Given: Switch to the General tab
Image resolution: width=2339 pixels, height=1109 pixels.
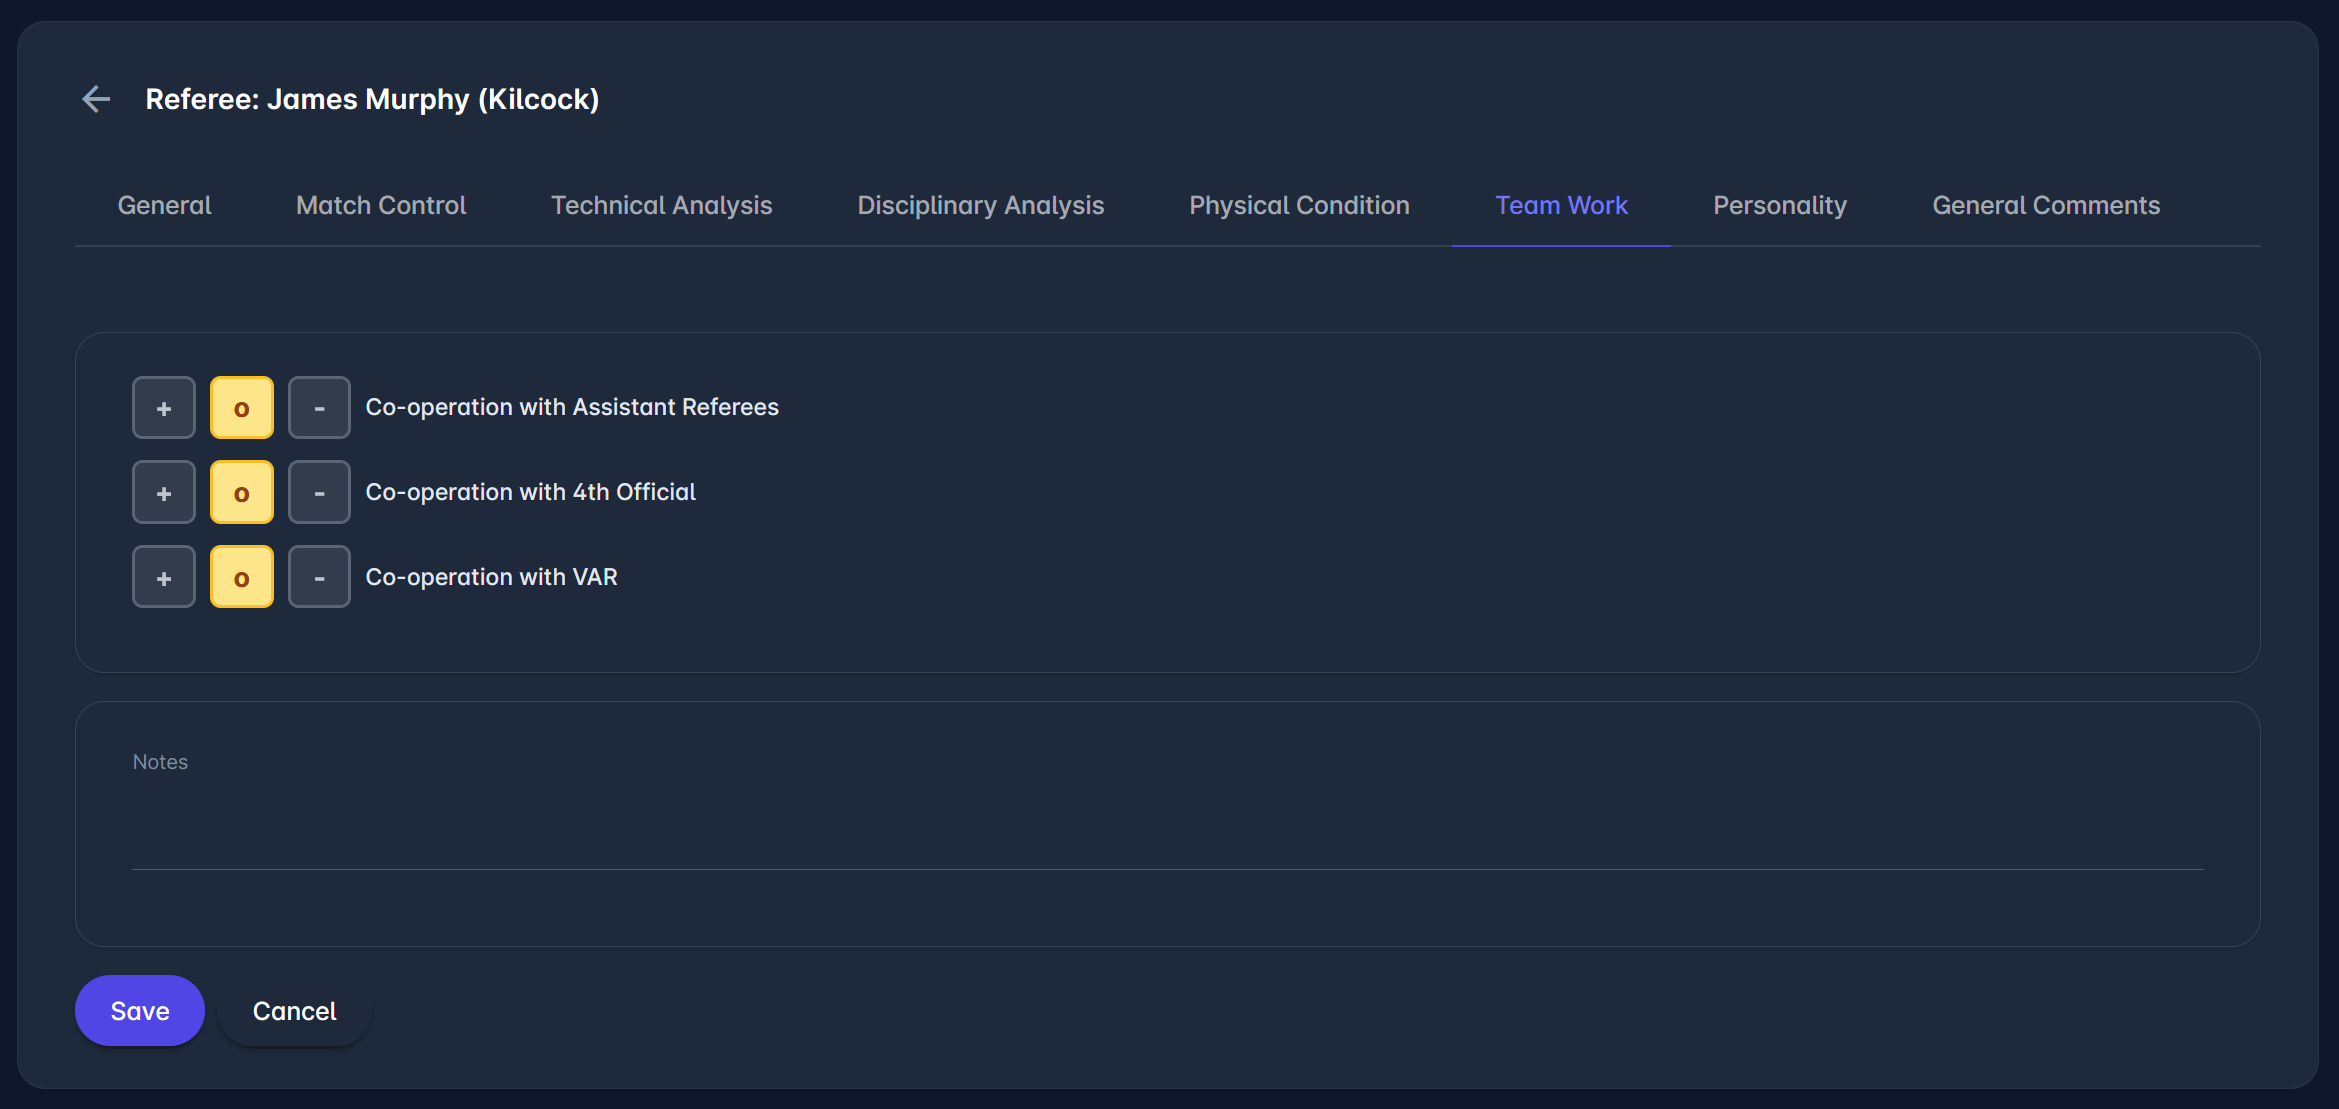Looking at the screenshot, I should point(164,205).
